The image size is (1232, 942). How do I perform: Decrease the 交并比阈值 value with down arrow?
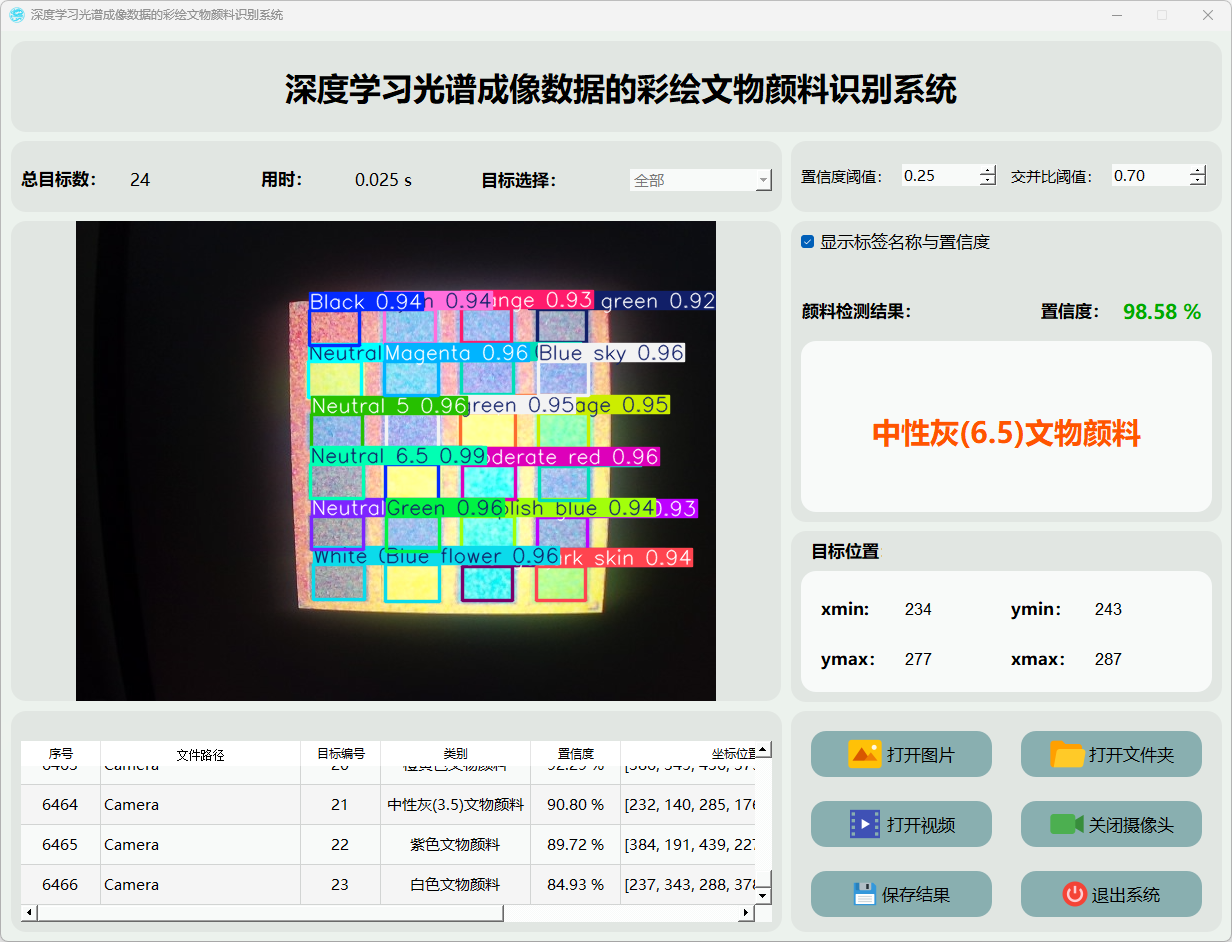click(1198, 181)
